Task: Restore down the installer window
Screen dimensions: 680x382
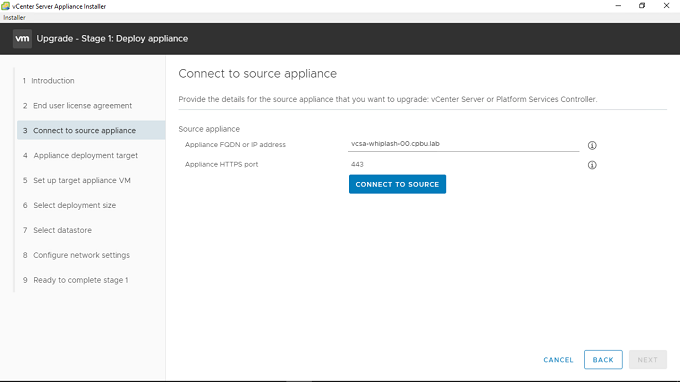Action: (642, 6)
